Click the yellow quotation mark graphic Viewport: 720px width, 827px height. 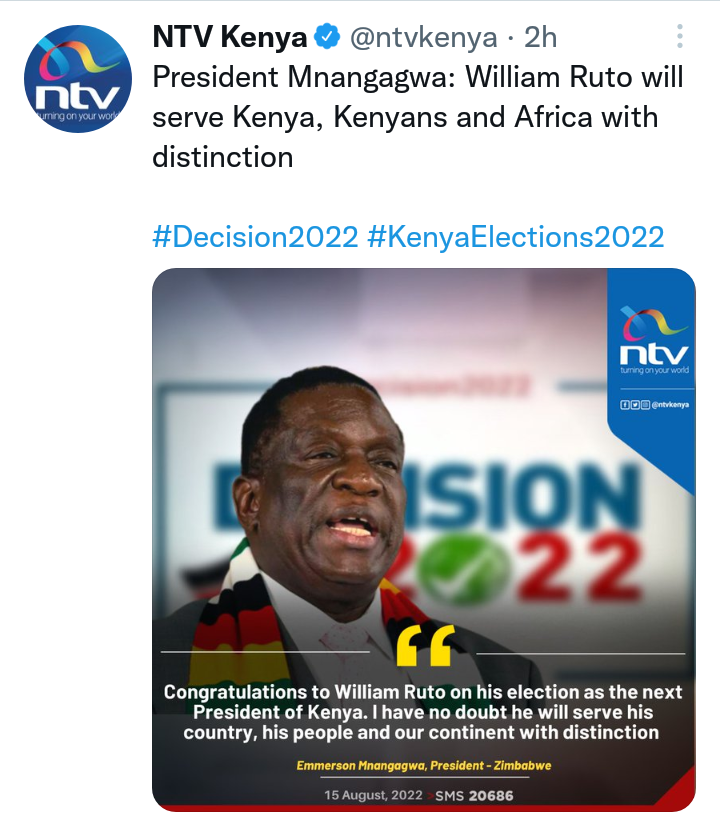(x=425, y=645)
